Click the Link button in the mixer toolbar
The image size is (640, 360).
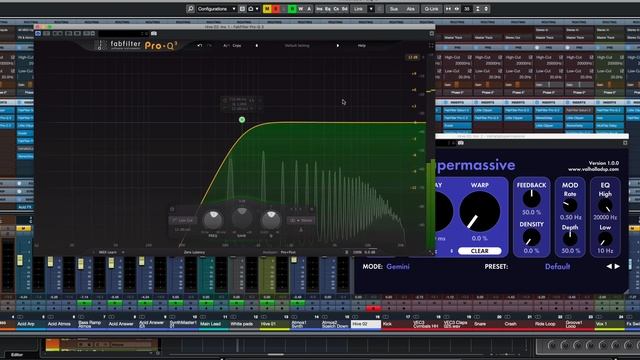(x=358, y=9)
